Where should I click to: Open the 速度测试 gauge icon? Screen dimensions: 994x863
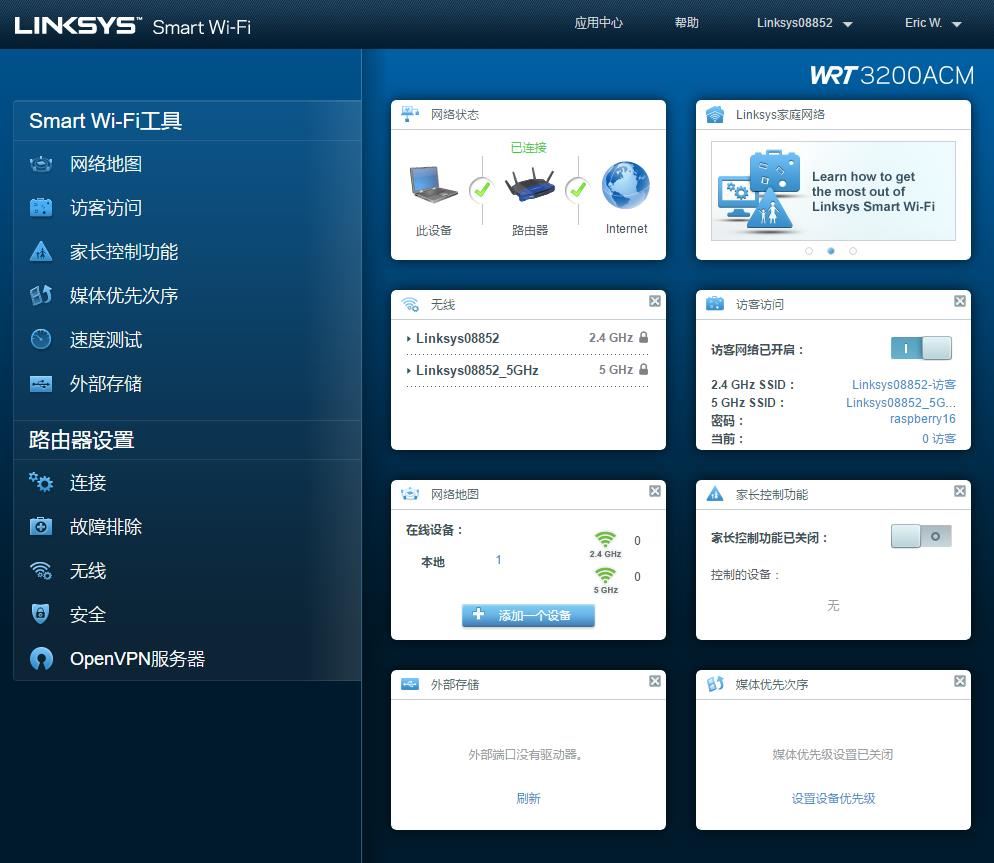(x=41, y=339)
